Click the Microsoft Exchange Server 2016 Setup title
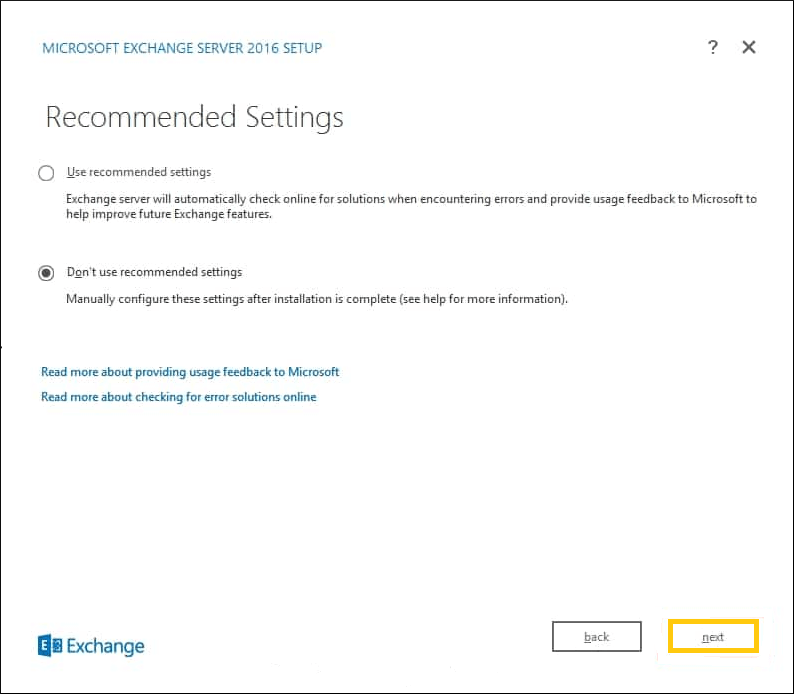Image resolution: width=794 pixels, height=694 pixels. [182, 48]
